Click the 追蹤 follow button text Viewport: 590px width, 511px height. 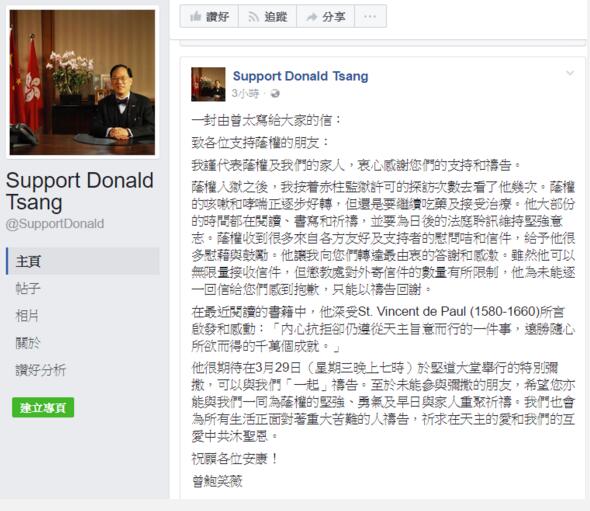click(x=275, y=17)
